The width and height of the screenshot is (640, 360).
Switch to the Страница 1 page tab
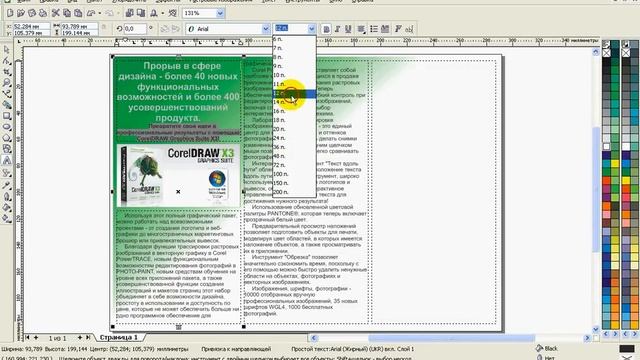119,338
